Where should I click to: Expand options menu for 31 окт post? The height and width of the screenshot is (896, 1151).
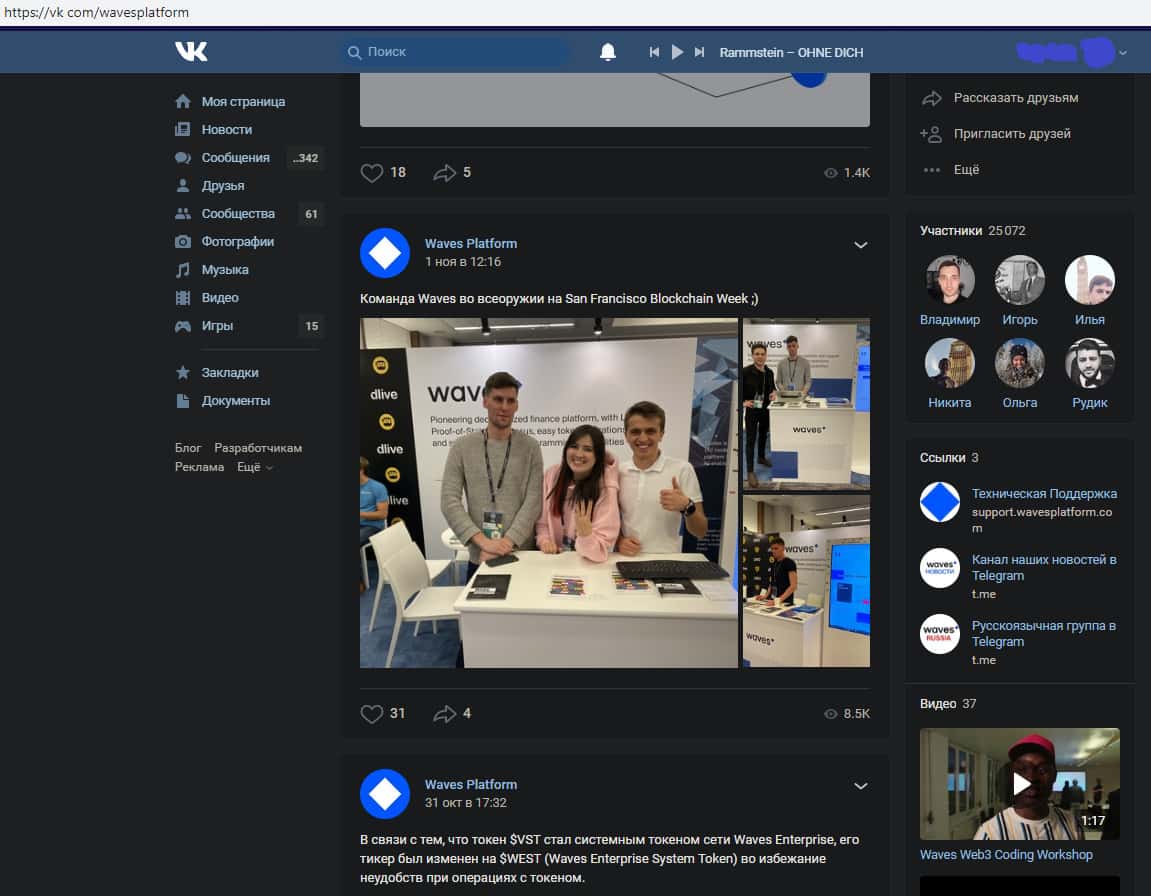click(x=860, y=786)
